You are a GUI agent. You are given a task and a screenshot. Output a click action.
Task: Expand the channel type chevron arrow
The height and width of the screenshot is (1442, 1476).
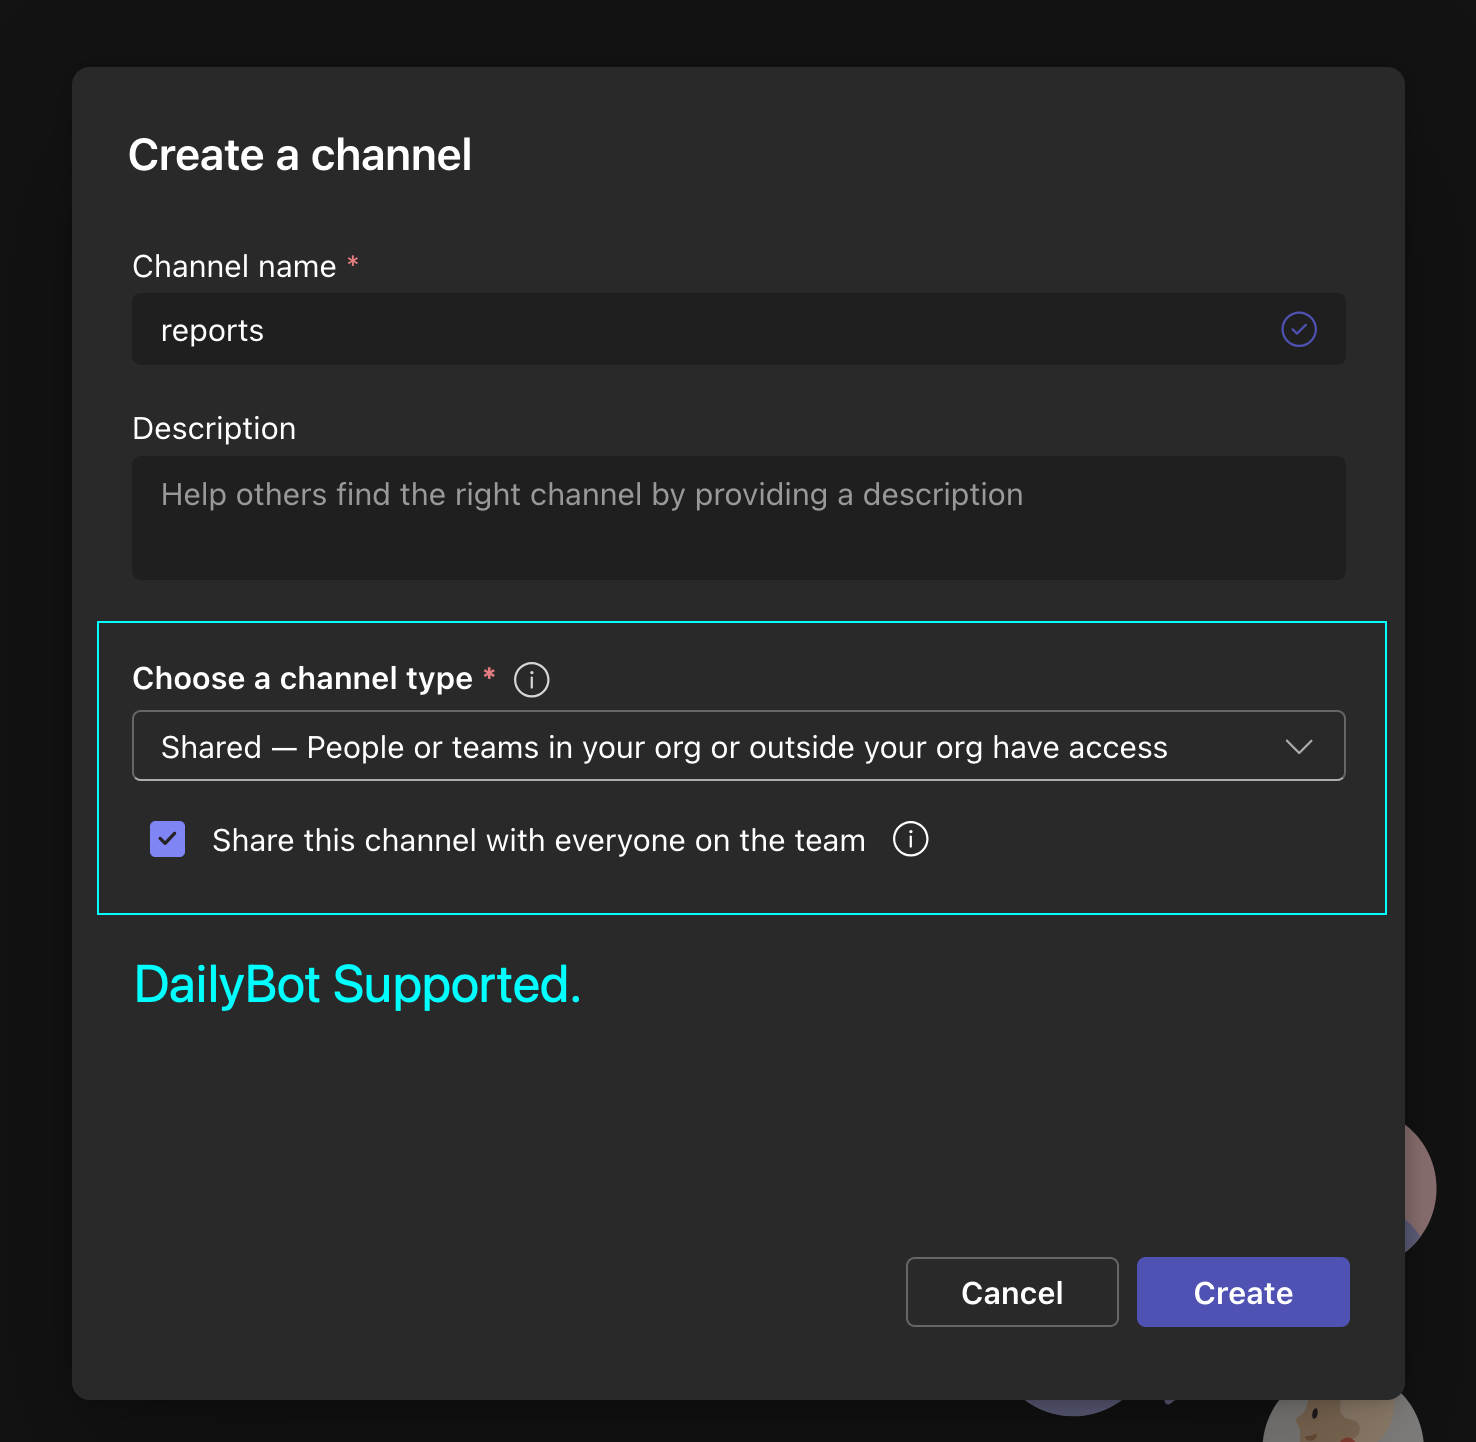pyautogui.click(x=1298, y=747)
